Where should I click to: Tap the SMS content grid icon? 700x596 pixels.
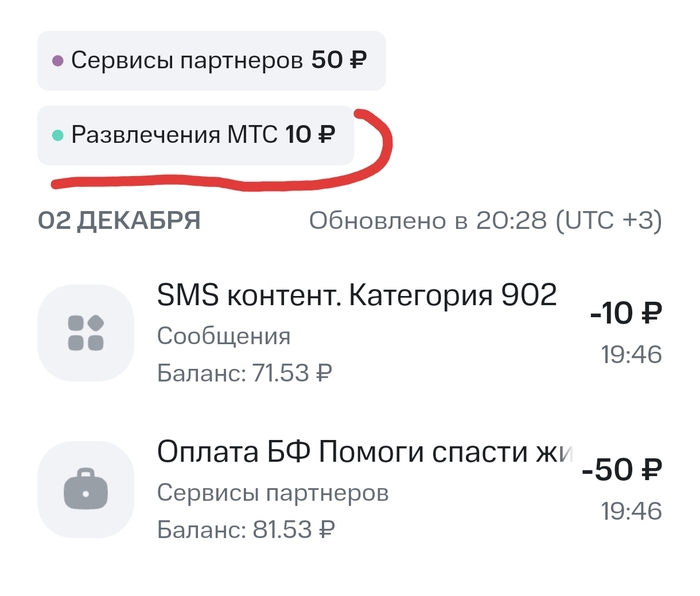[85, 333]
